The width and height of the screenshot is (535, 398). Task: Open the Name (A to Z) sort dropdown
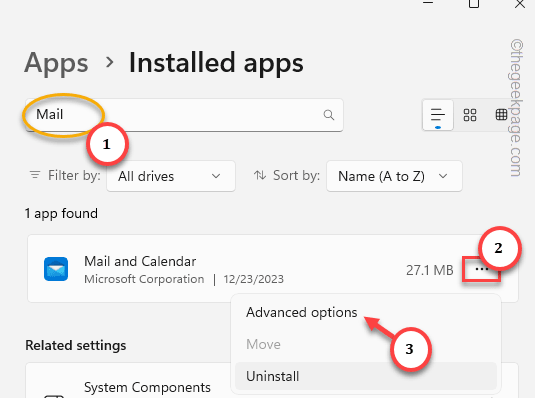394,176
